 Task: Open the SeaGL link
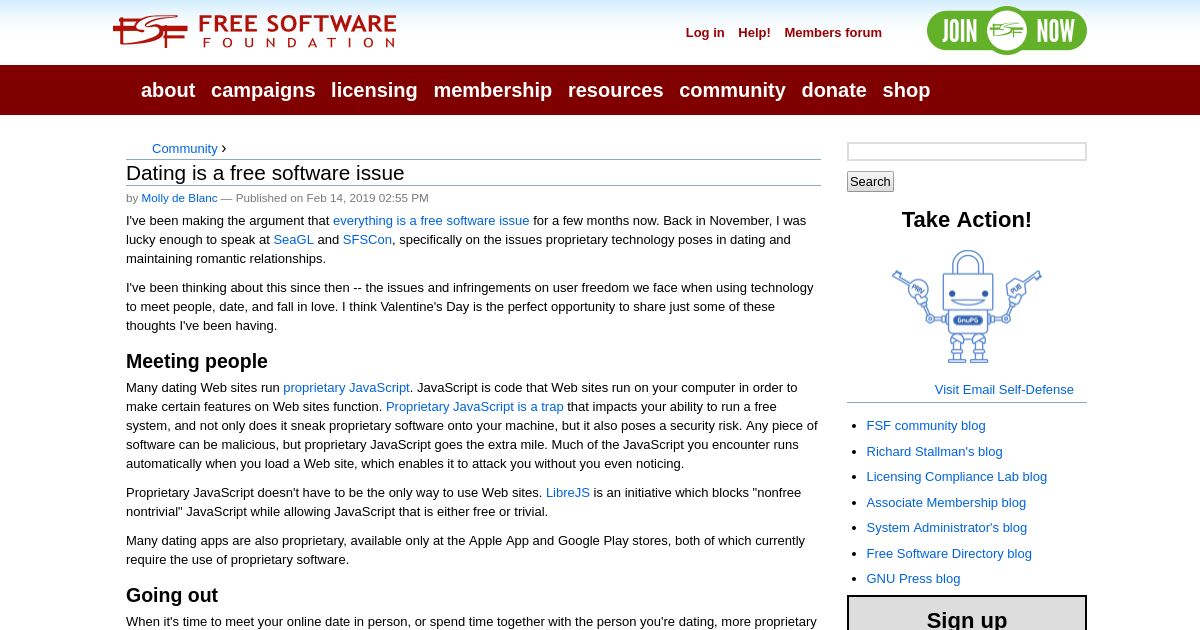[294, 240]
